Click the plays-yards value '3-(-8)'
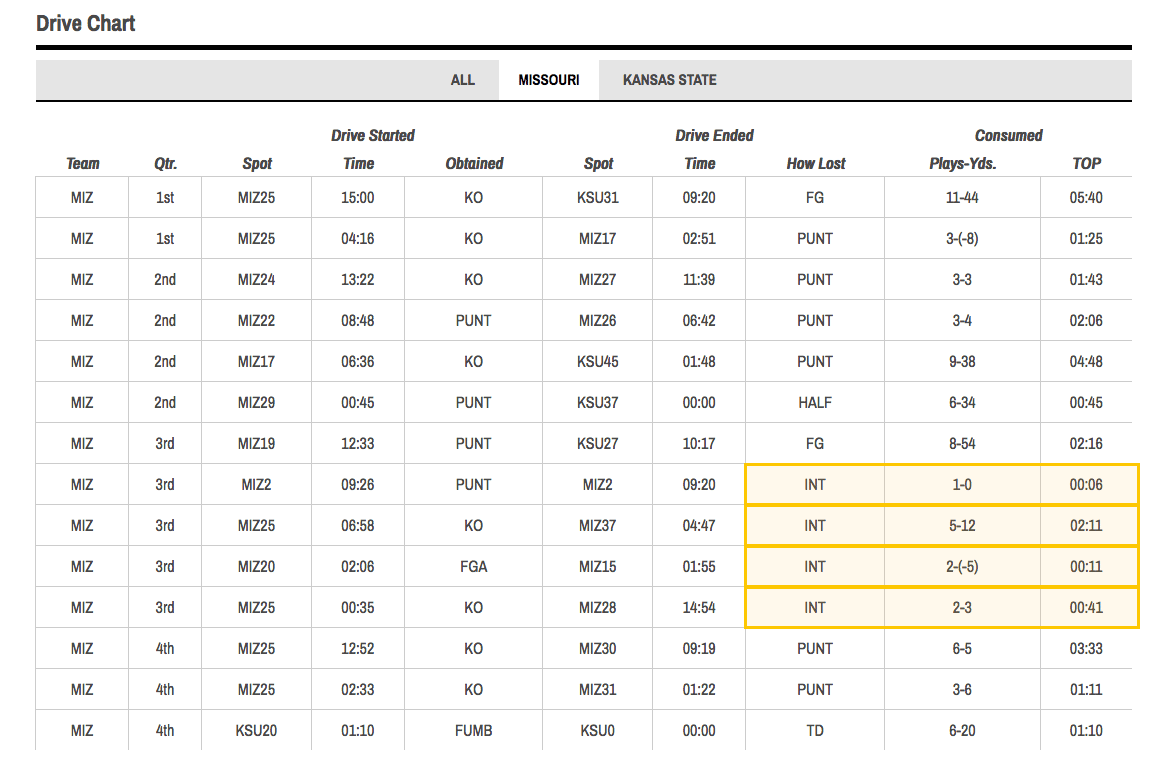Viewport: 1160px width, 770px height. [x=962, y=238]
